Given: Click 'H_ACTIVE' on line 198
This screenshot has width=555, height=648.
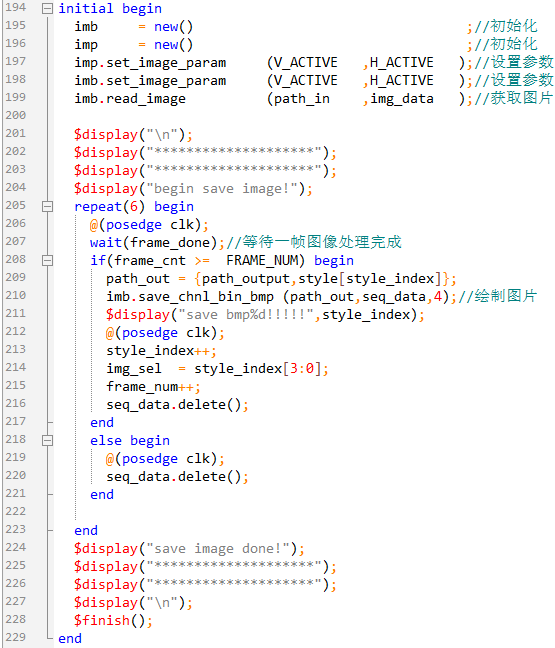Looking at the screenshot, I should [402, 81].
